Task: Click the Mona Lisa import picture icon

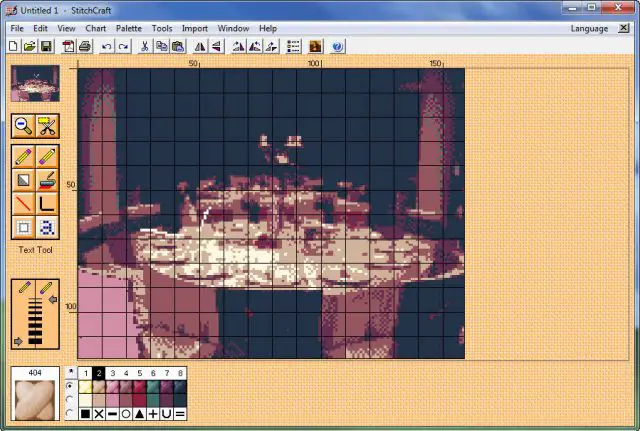Action: (x=315, y=47)
